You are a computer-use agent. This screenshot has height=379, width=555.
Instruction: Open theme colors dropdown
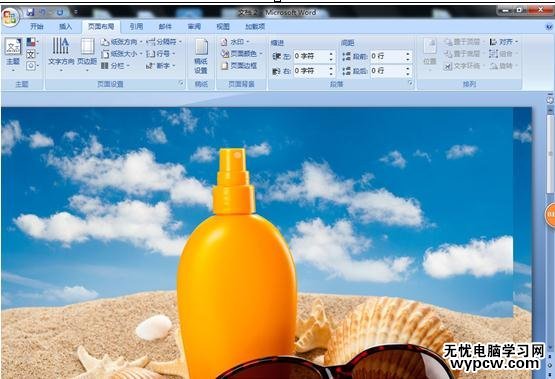(32, 42)
